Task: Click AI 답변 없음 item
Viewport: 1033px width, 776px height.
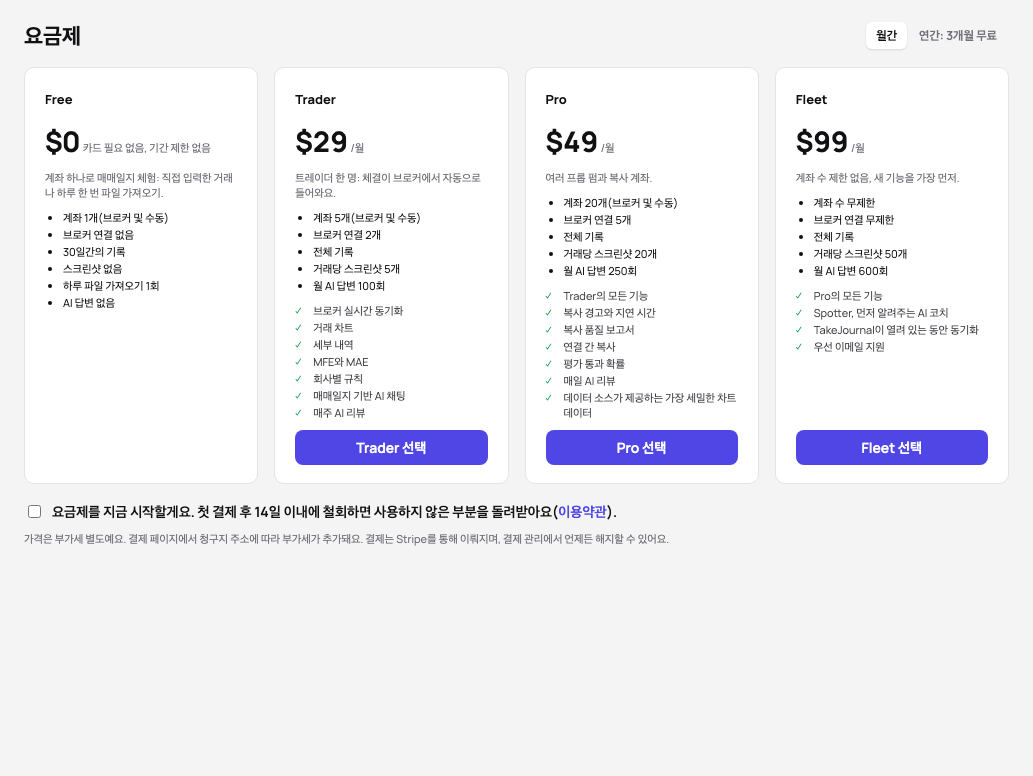Action: click(x=89, y=303)
